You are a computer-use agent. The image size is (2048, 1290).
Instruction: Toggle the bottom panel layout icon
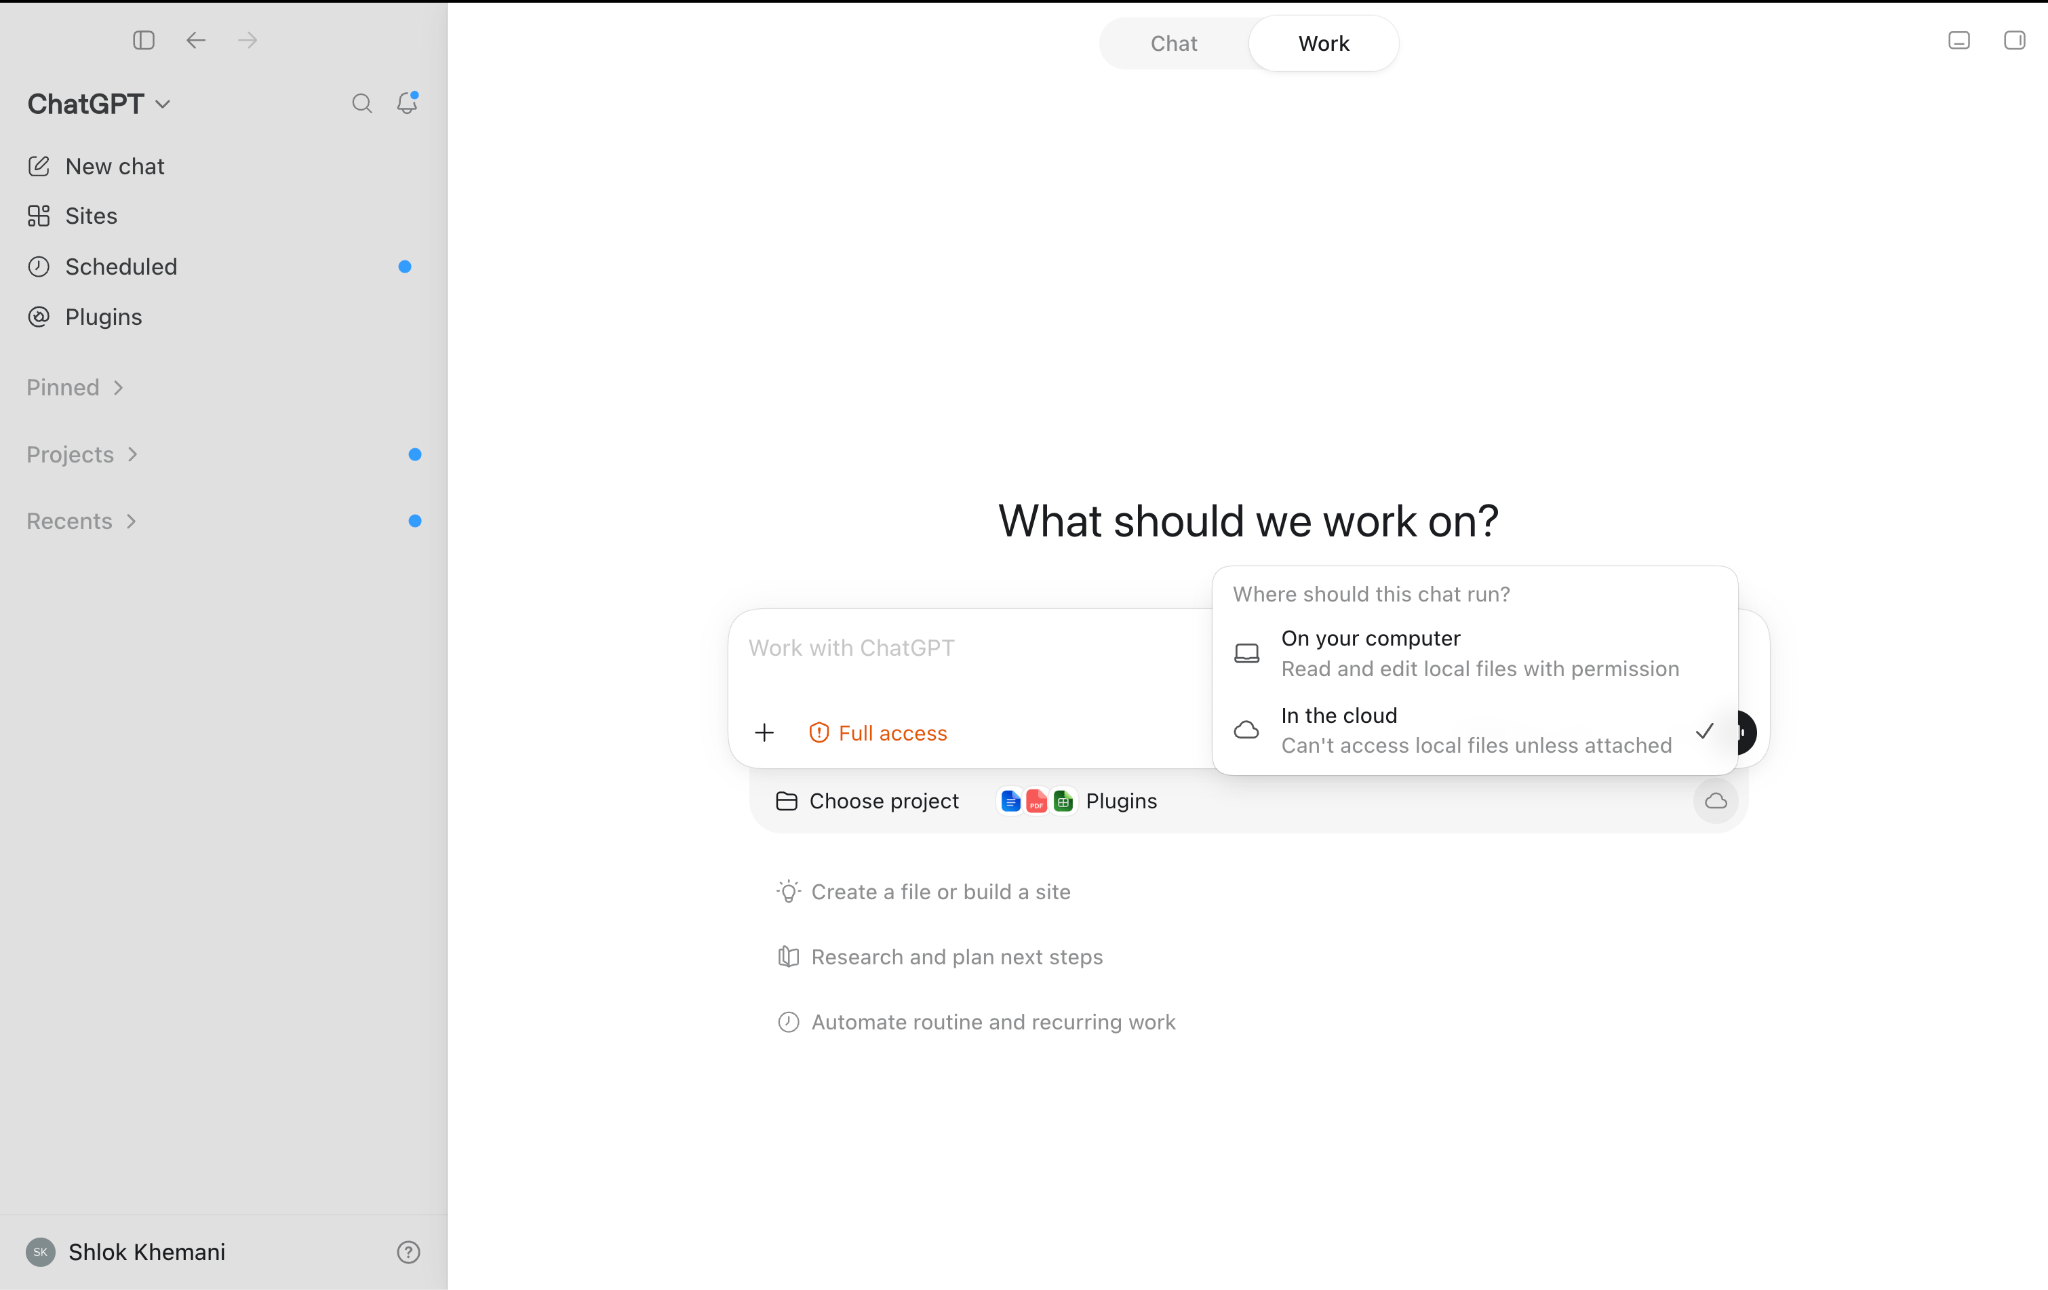pyautogui.click(x=1959, y=40)
